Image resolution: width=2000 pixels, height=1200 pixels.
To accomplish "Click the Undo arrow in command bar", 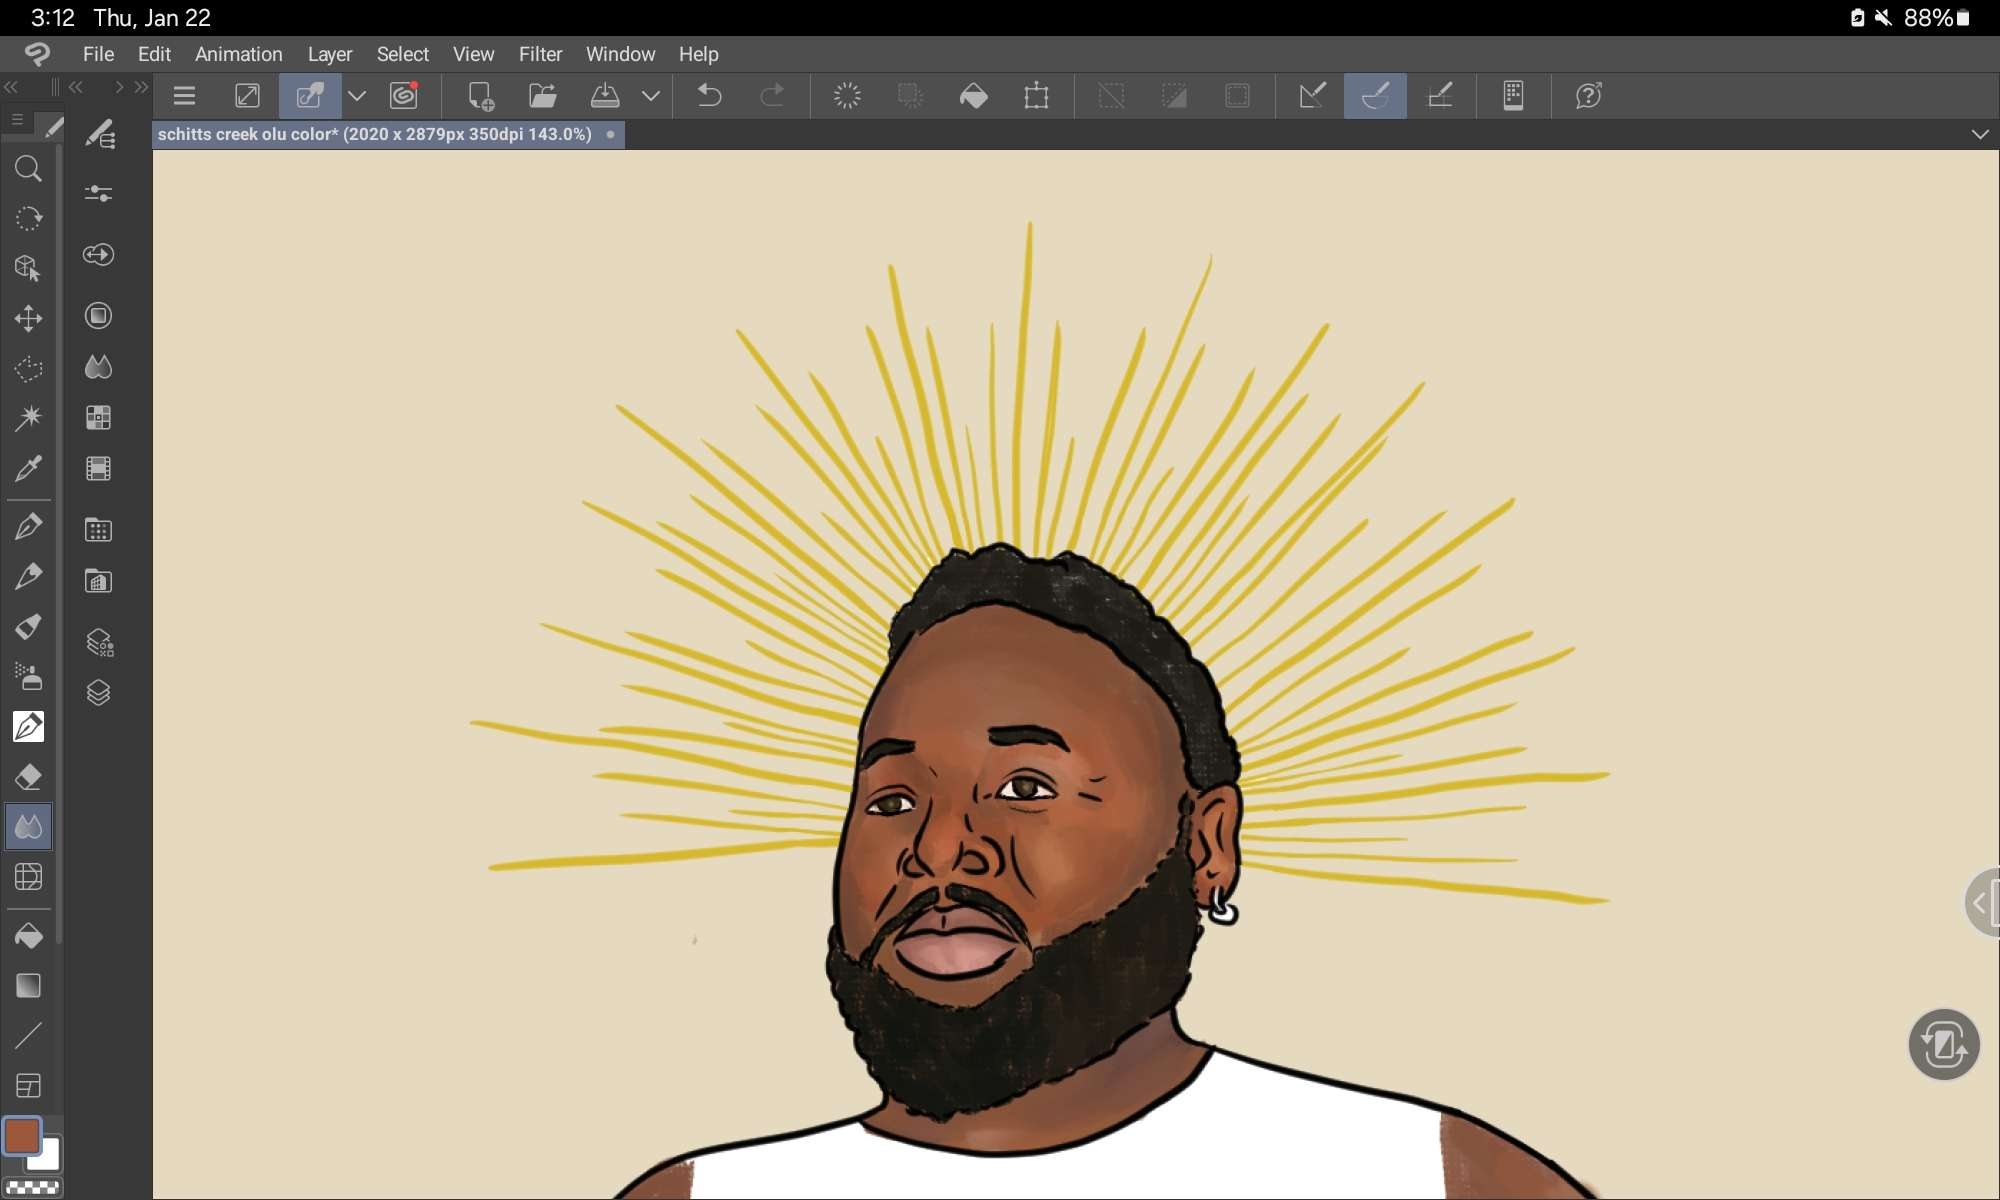I will [x=709, y=96].
